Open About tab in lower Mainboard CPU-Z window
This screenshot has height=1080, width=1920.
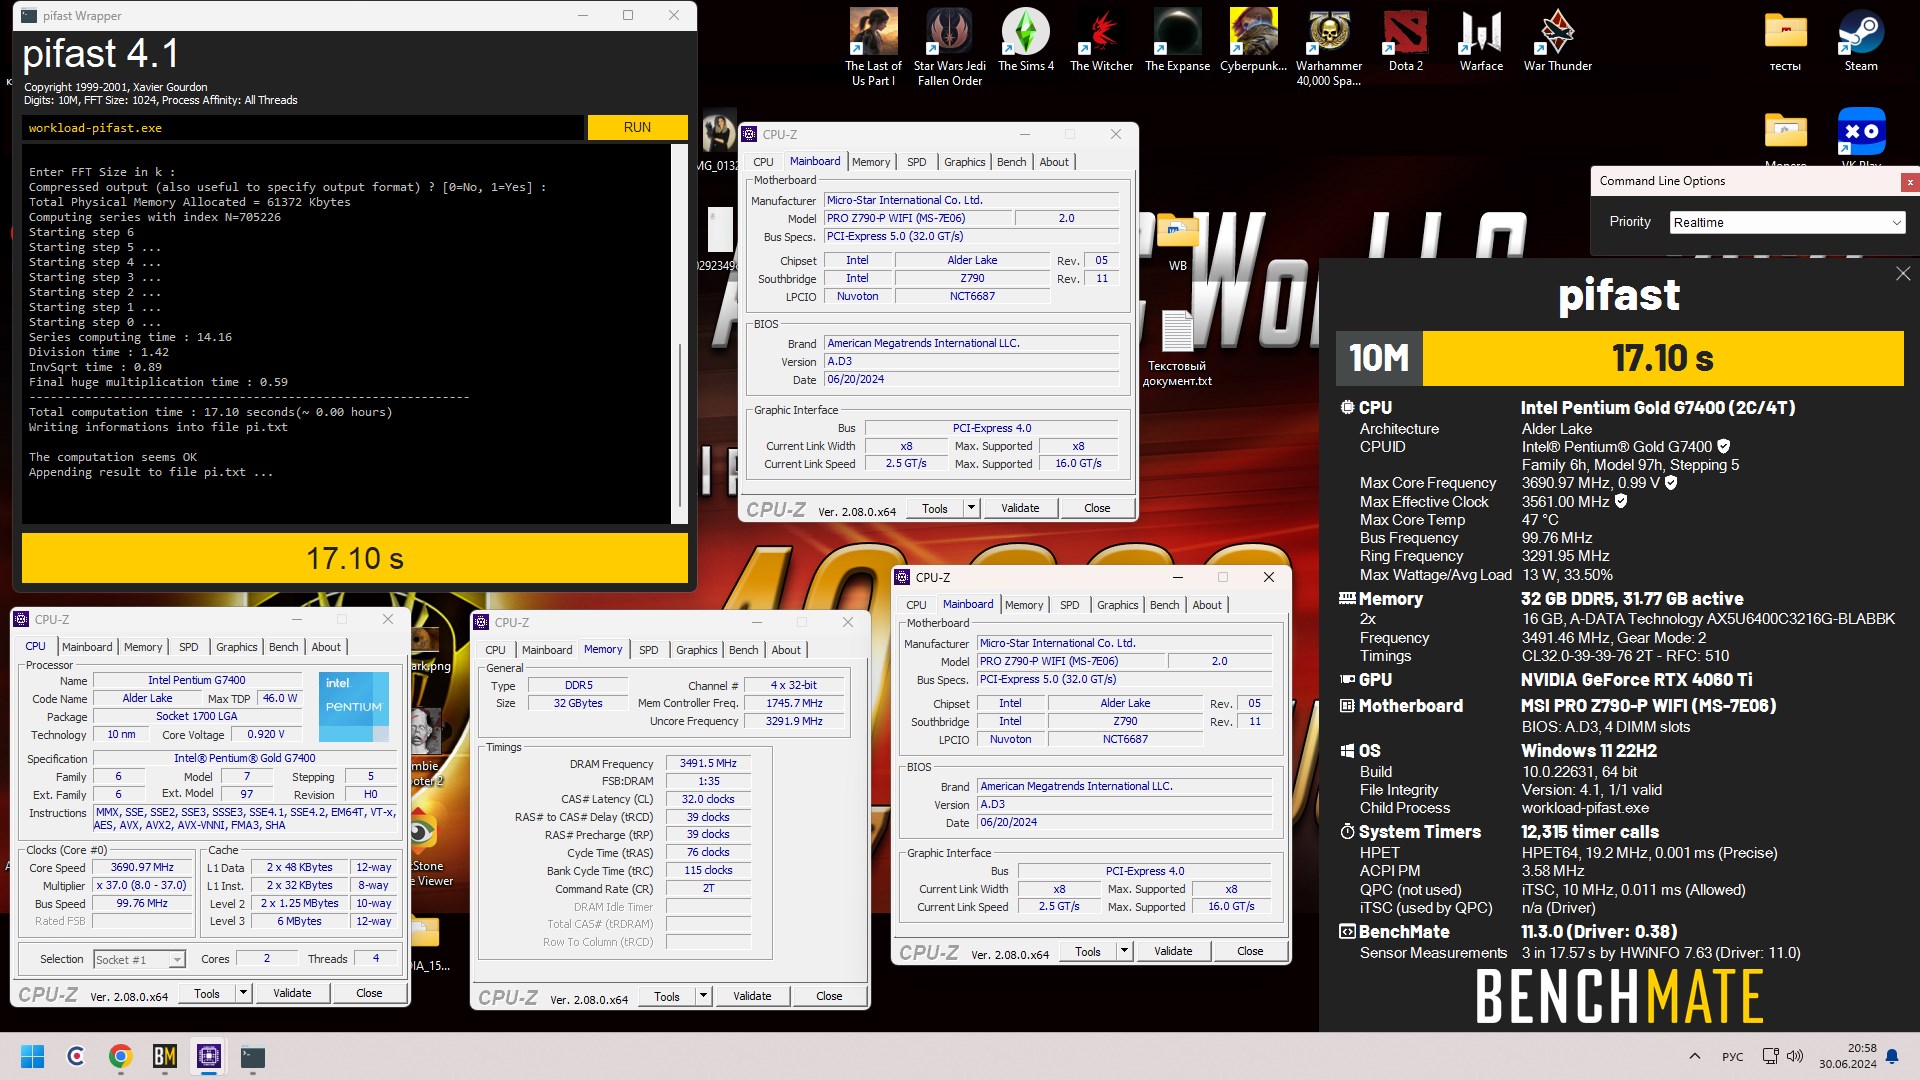coord(1206,605)
